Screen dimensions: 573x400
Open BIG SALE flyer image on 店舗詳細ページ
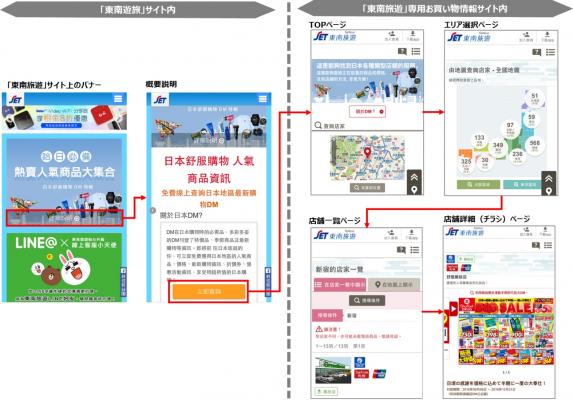click(x=506, y=331)
